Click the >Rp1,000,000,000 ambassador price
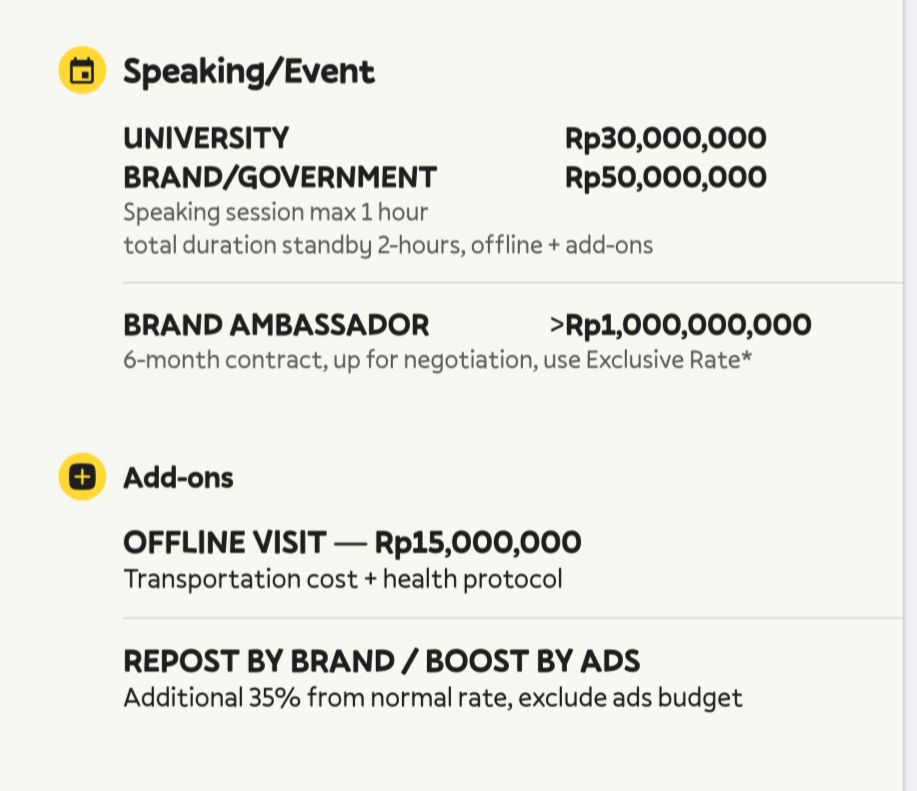917x791 pixels. tap(680, 325)
